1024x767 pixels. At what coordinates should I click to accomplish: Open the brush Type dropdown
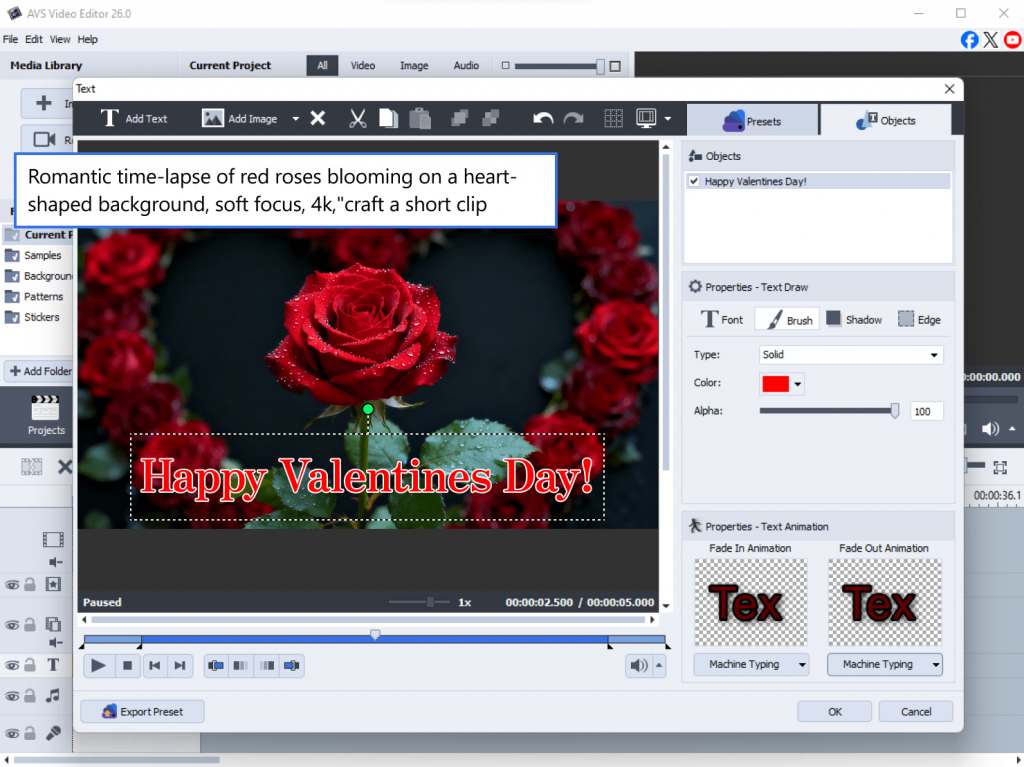850,355
